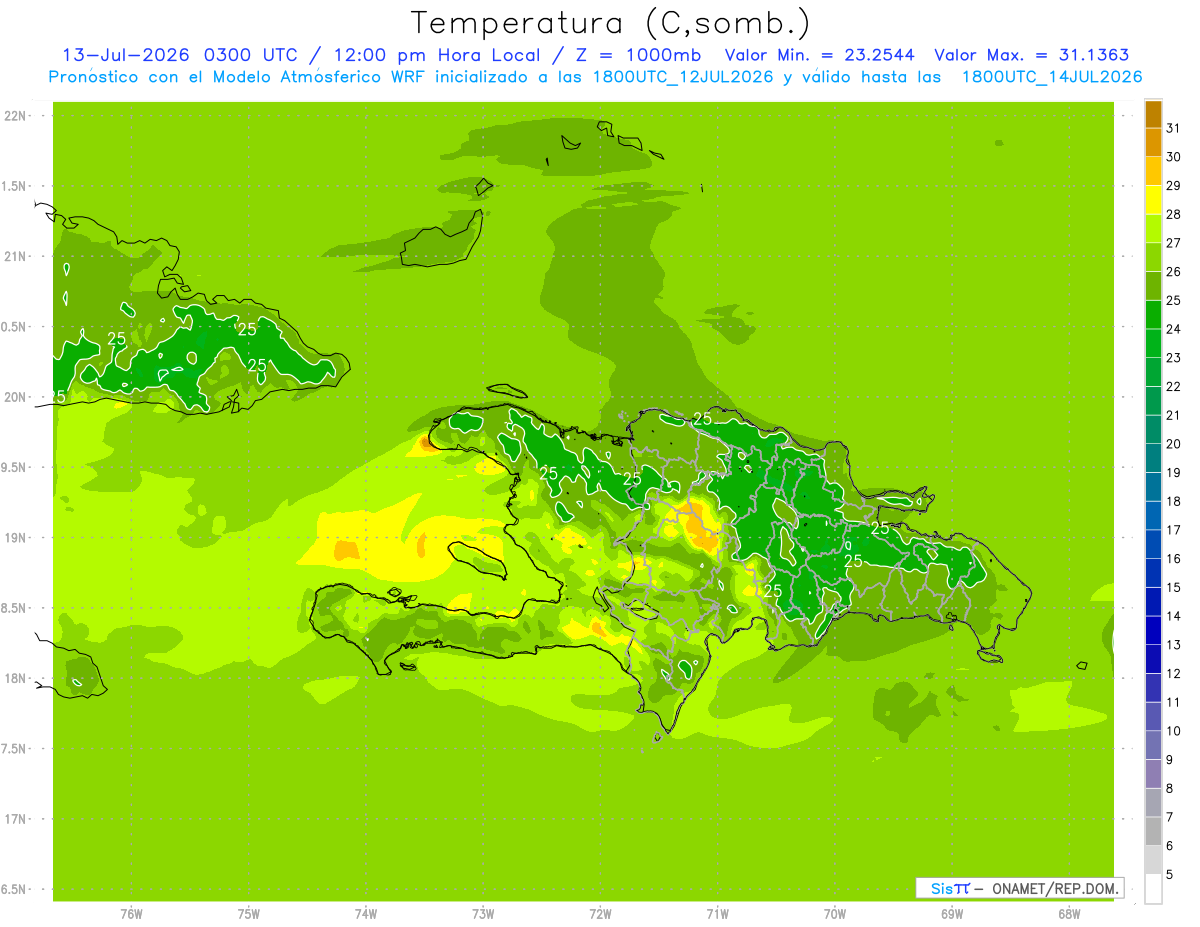Click the 72W longitude axis label
The height and width of the screenshot is (927, 1200).
600,914
